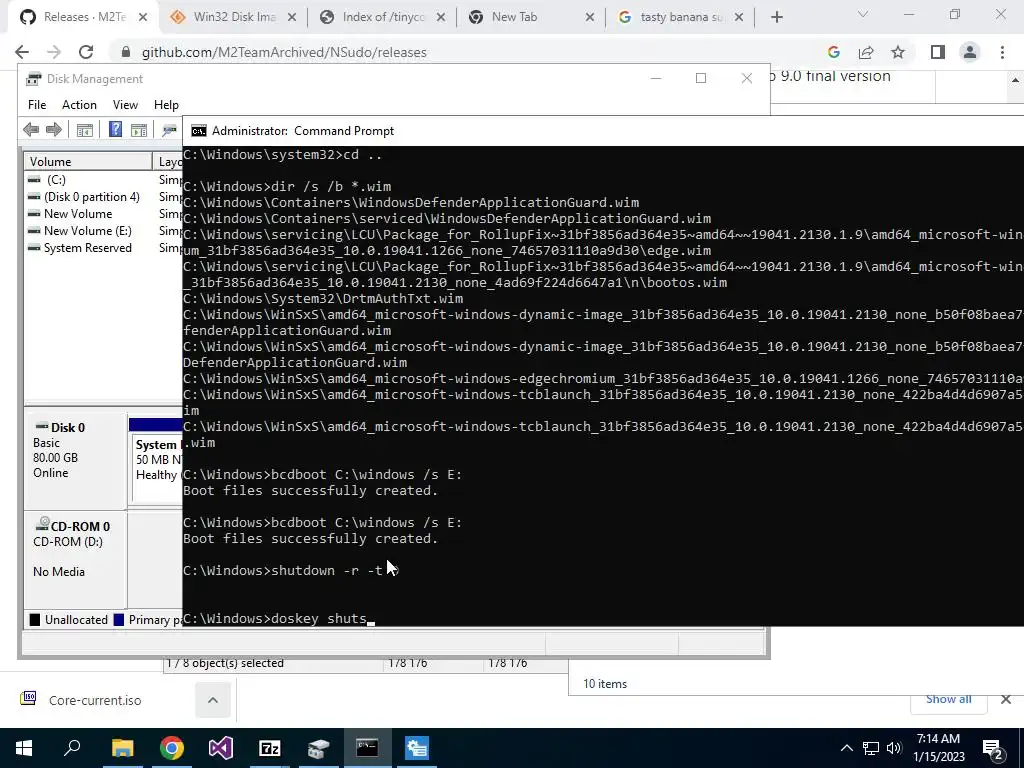Open the notification center icon
This screenshot has height=768, width=1024.
pos(993,748)
